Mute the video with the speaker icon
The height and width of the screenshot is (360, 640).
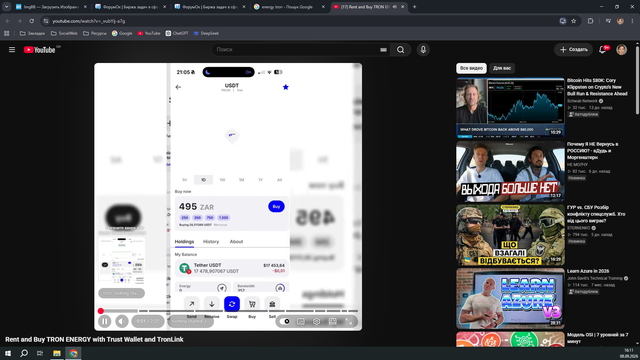tap(122, 321)
